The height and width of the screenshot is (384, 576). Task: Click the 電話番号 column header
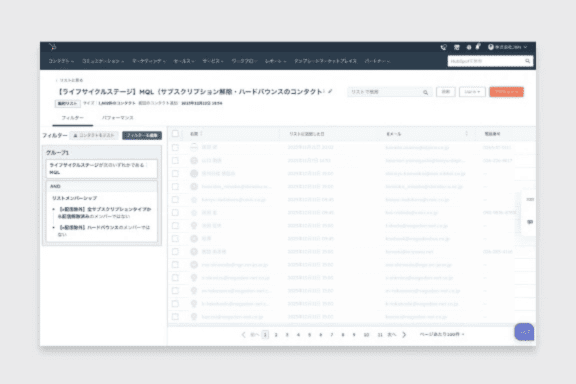click(x=492, y=134)
